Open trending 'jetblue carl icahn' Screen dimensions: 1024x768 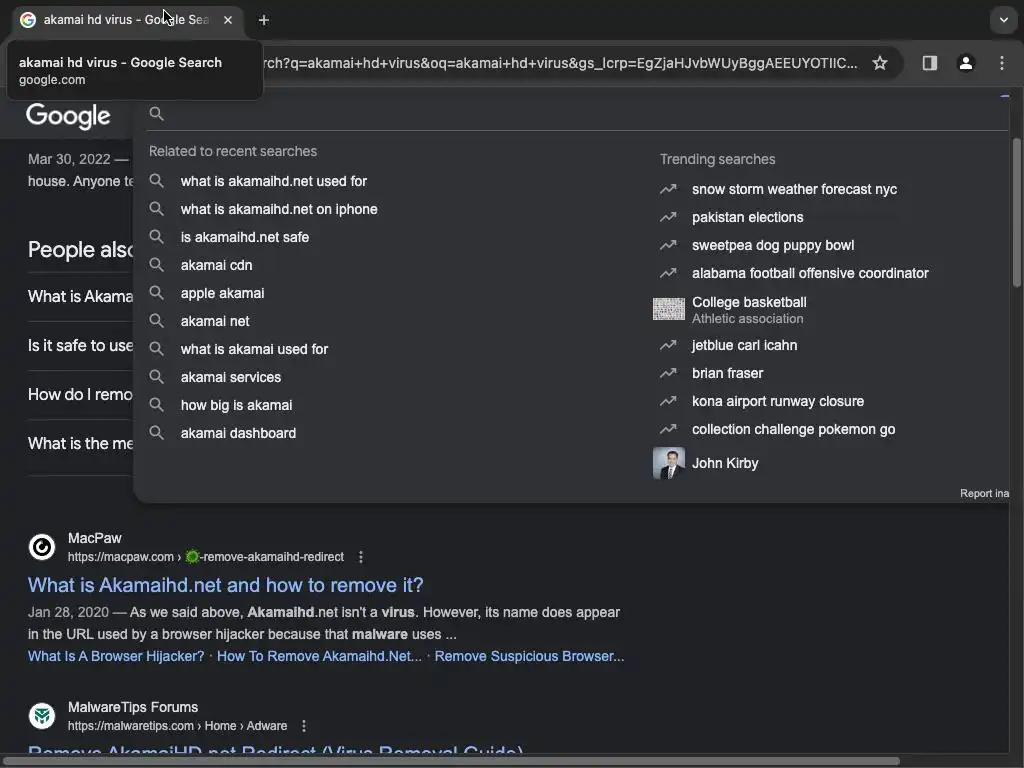click(x=744, y=345)
